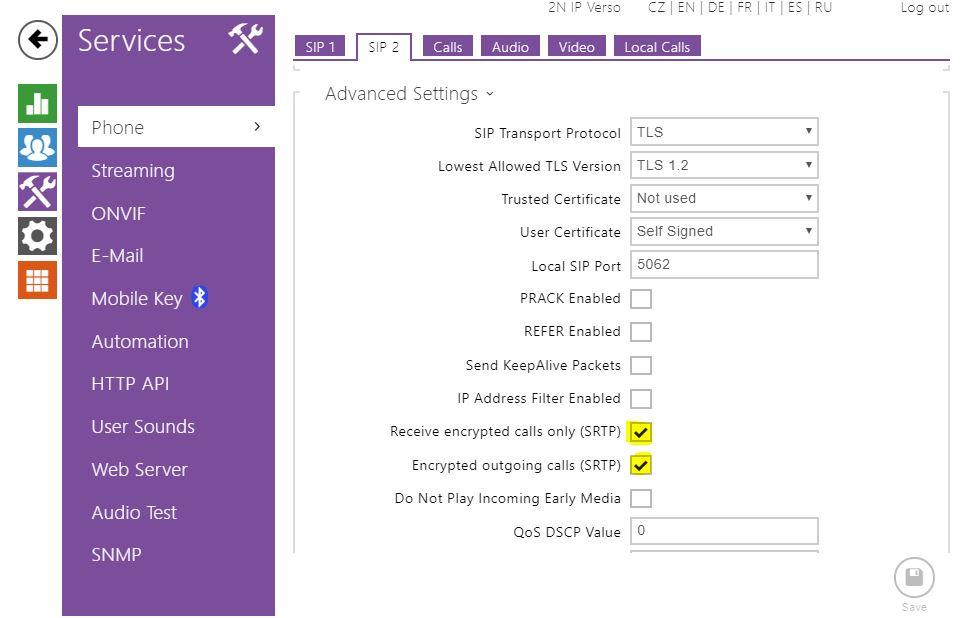Switch to the SIP 1 tab
This screenshot has height=618, width=974.
tap(320, 47)
